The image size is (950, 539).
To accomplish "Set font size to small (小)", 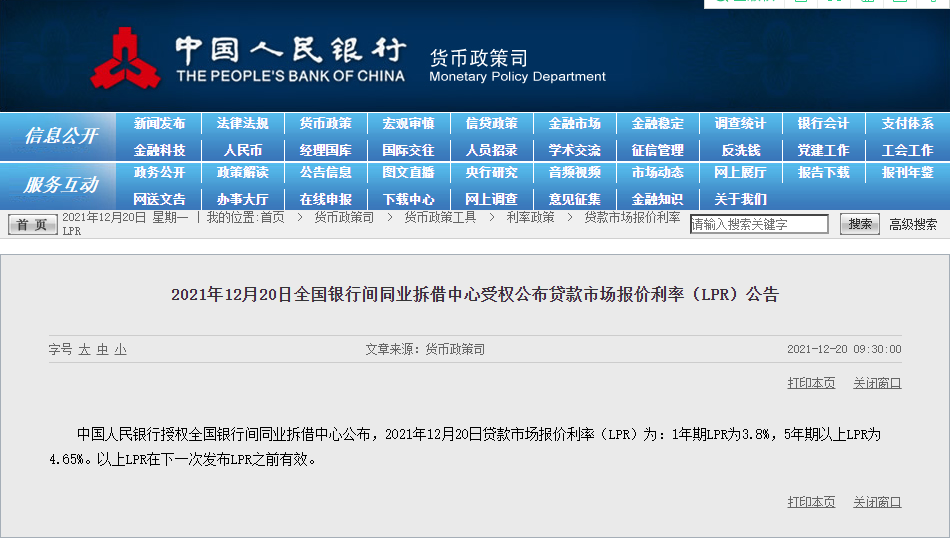I will [x=120, y=349].
